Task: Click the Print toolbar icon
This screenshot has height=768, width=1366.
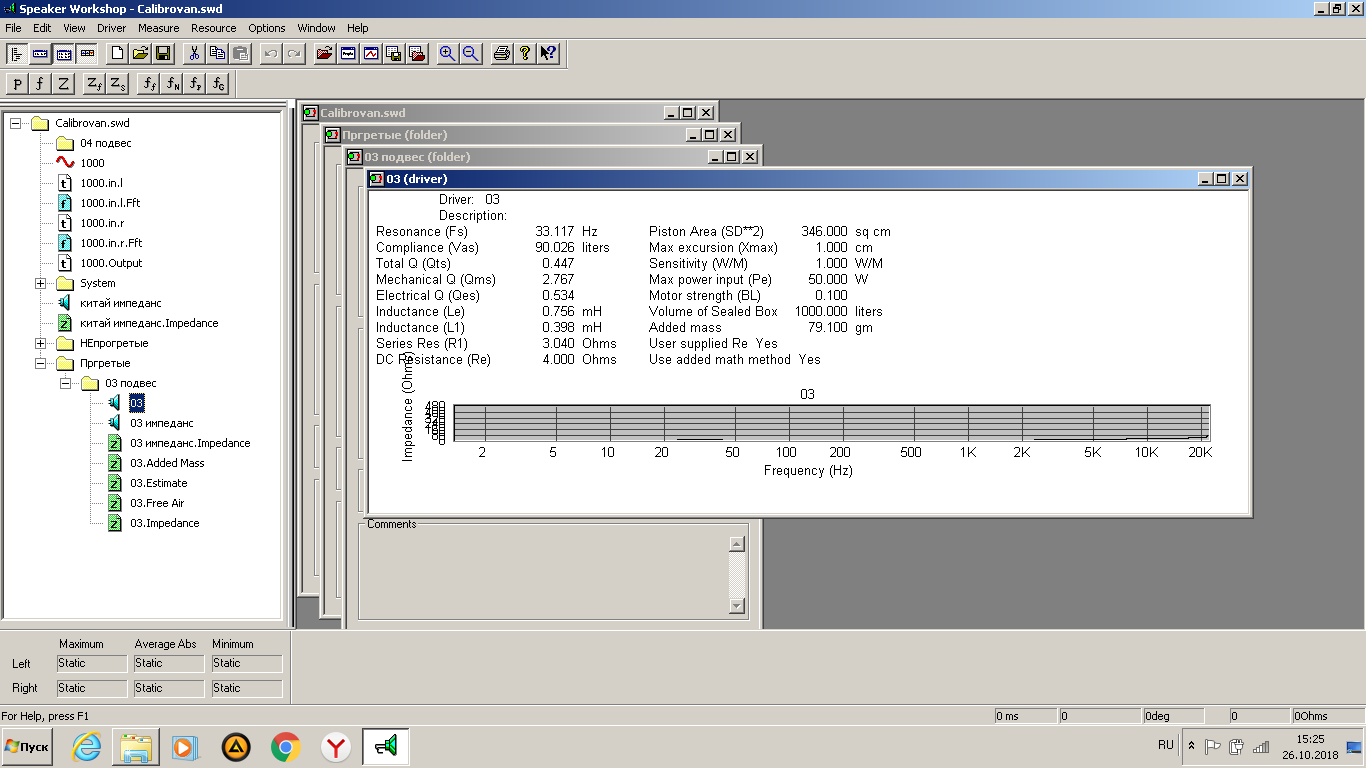Action: [x=502, y=54]
